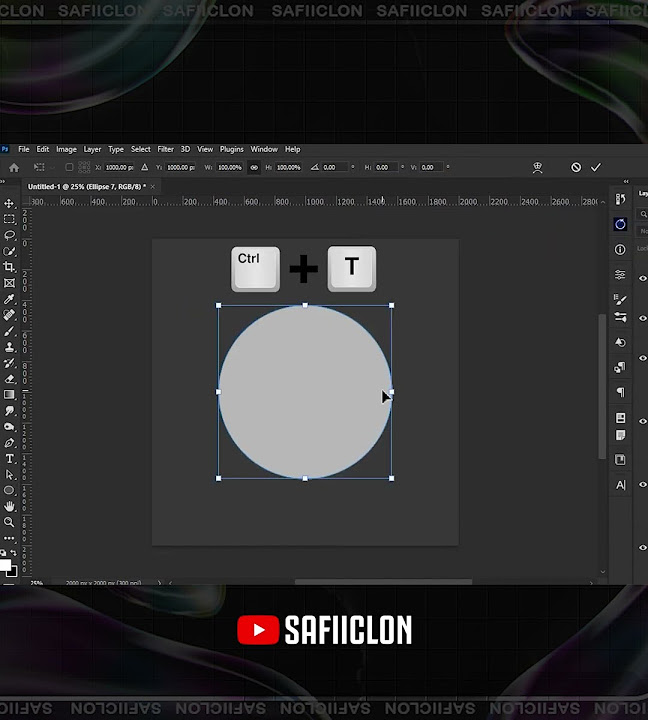Viewport: 648px width, 720px height.
Task: Open the Edit Toolbar three-dots menu
Action: click(x=9, y=538)
